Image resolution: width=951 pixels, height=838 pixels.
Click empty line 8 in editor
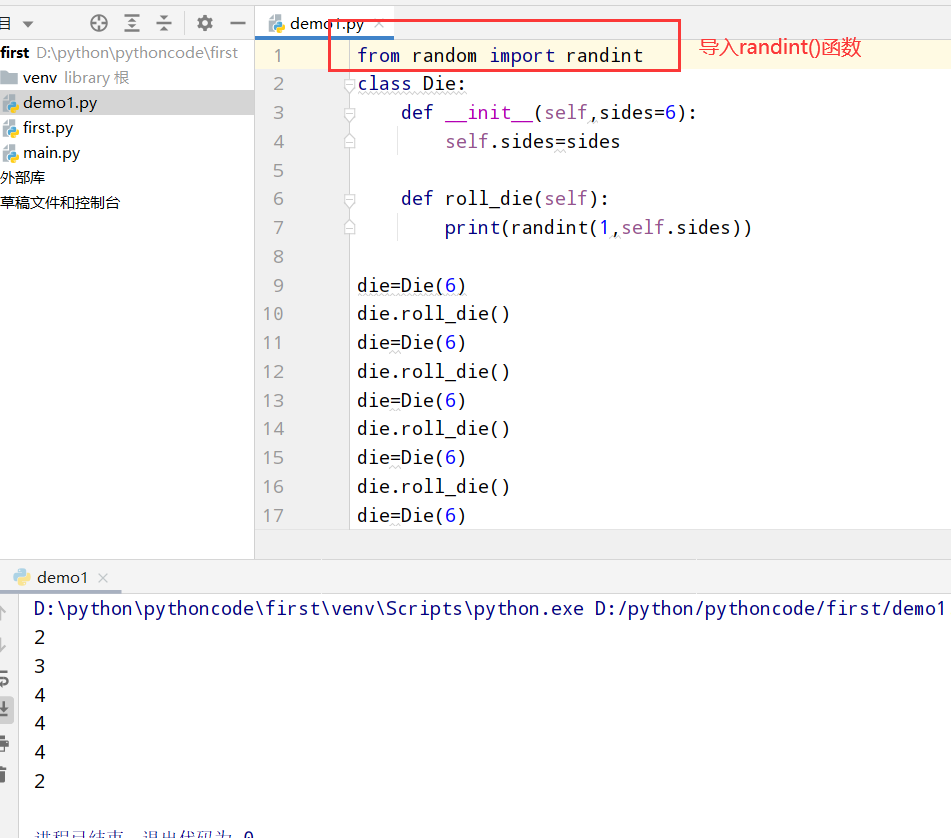649,256
